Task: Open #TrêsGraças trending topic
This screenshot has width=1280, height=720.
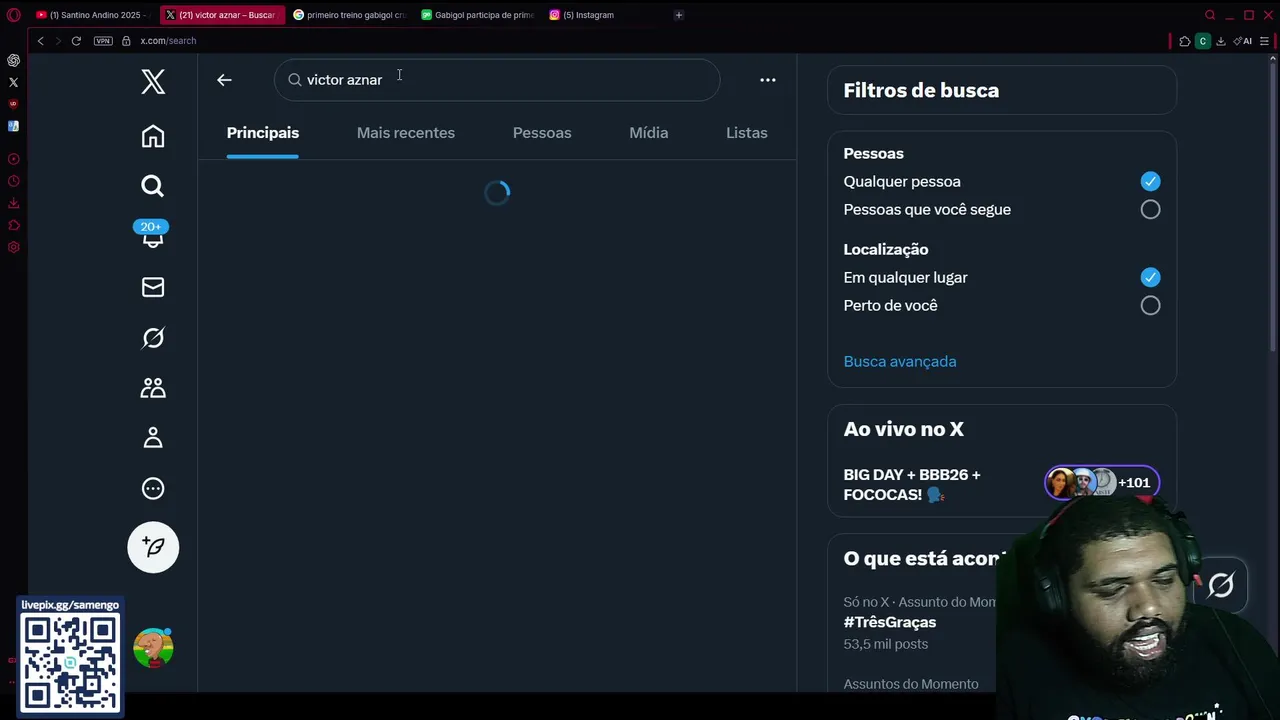Action: point(890,622)
